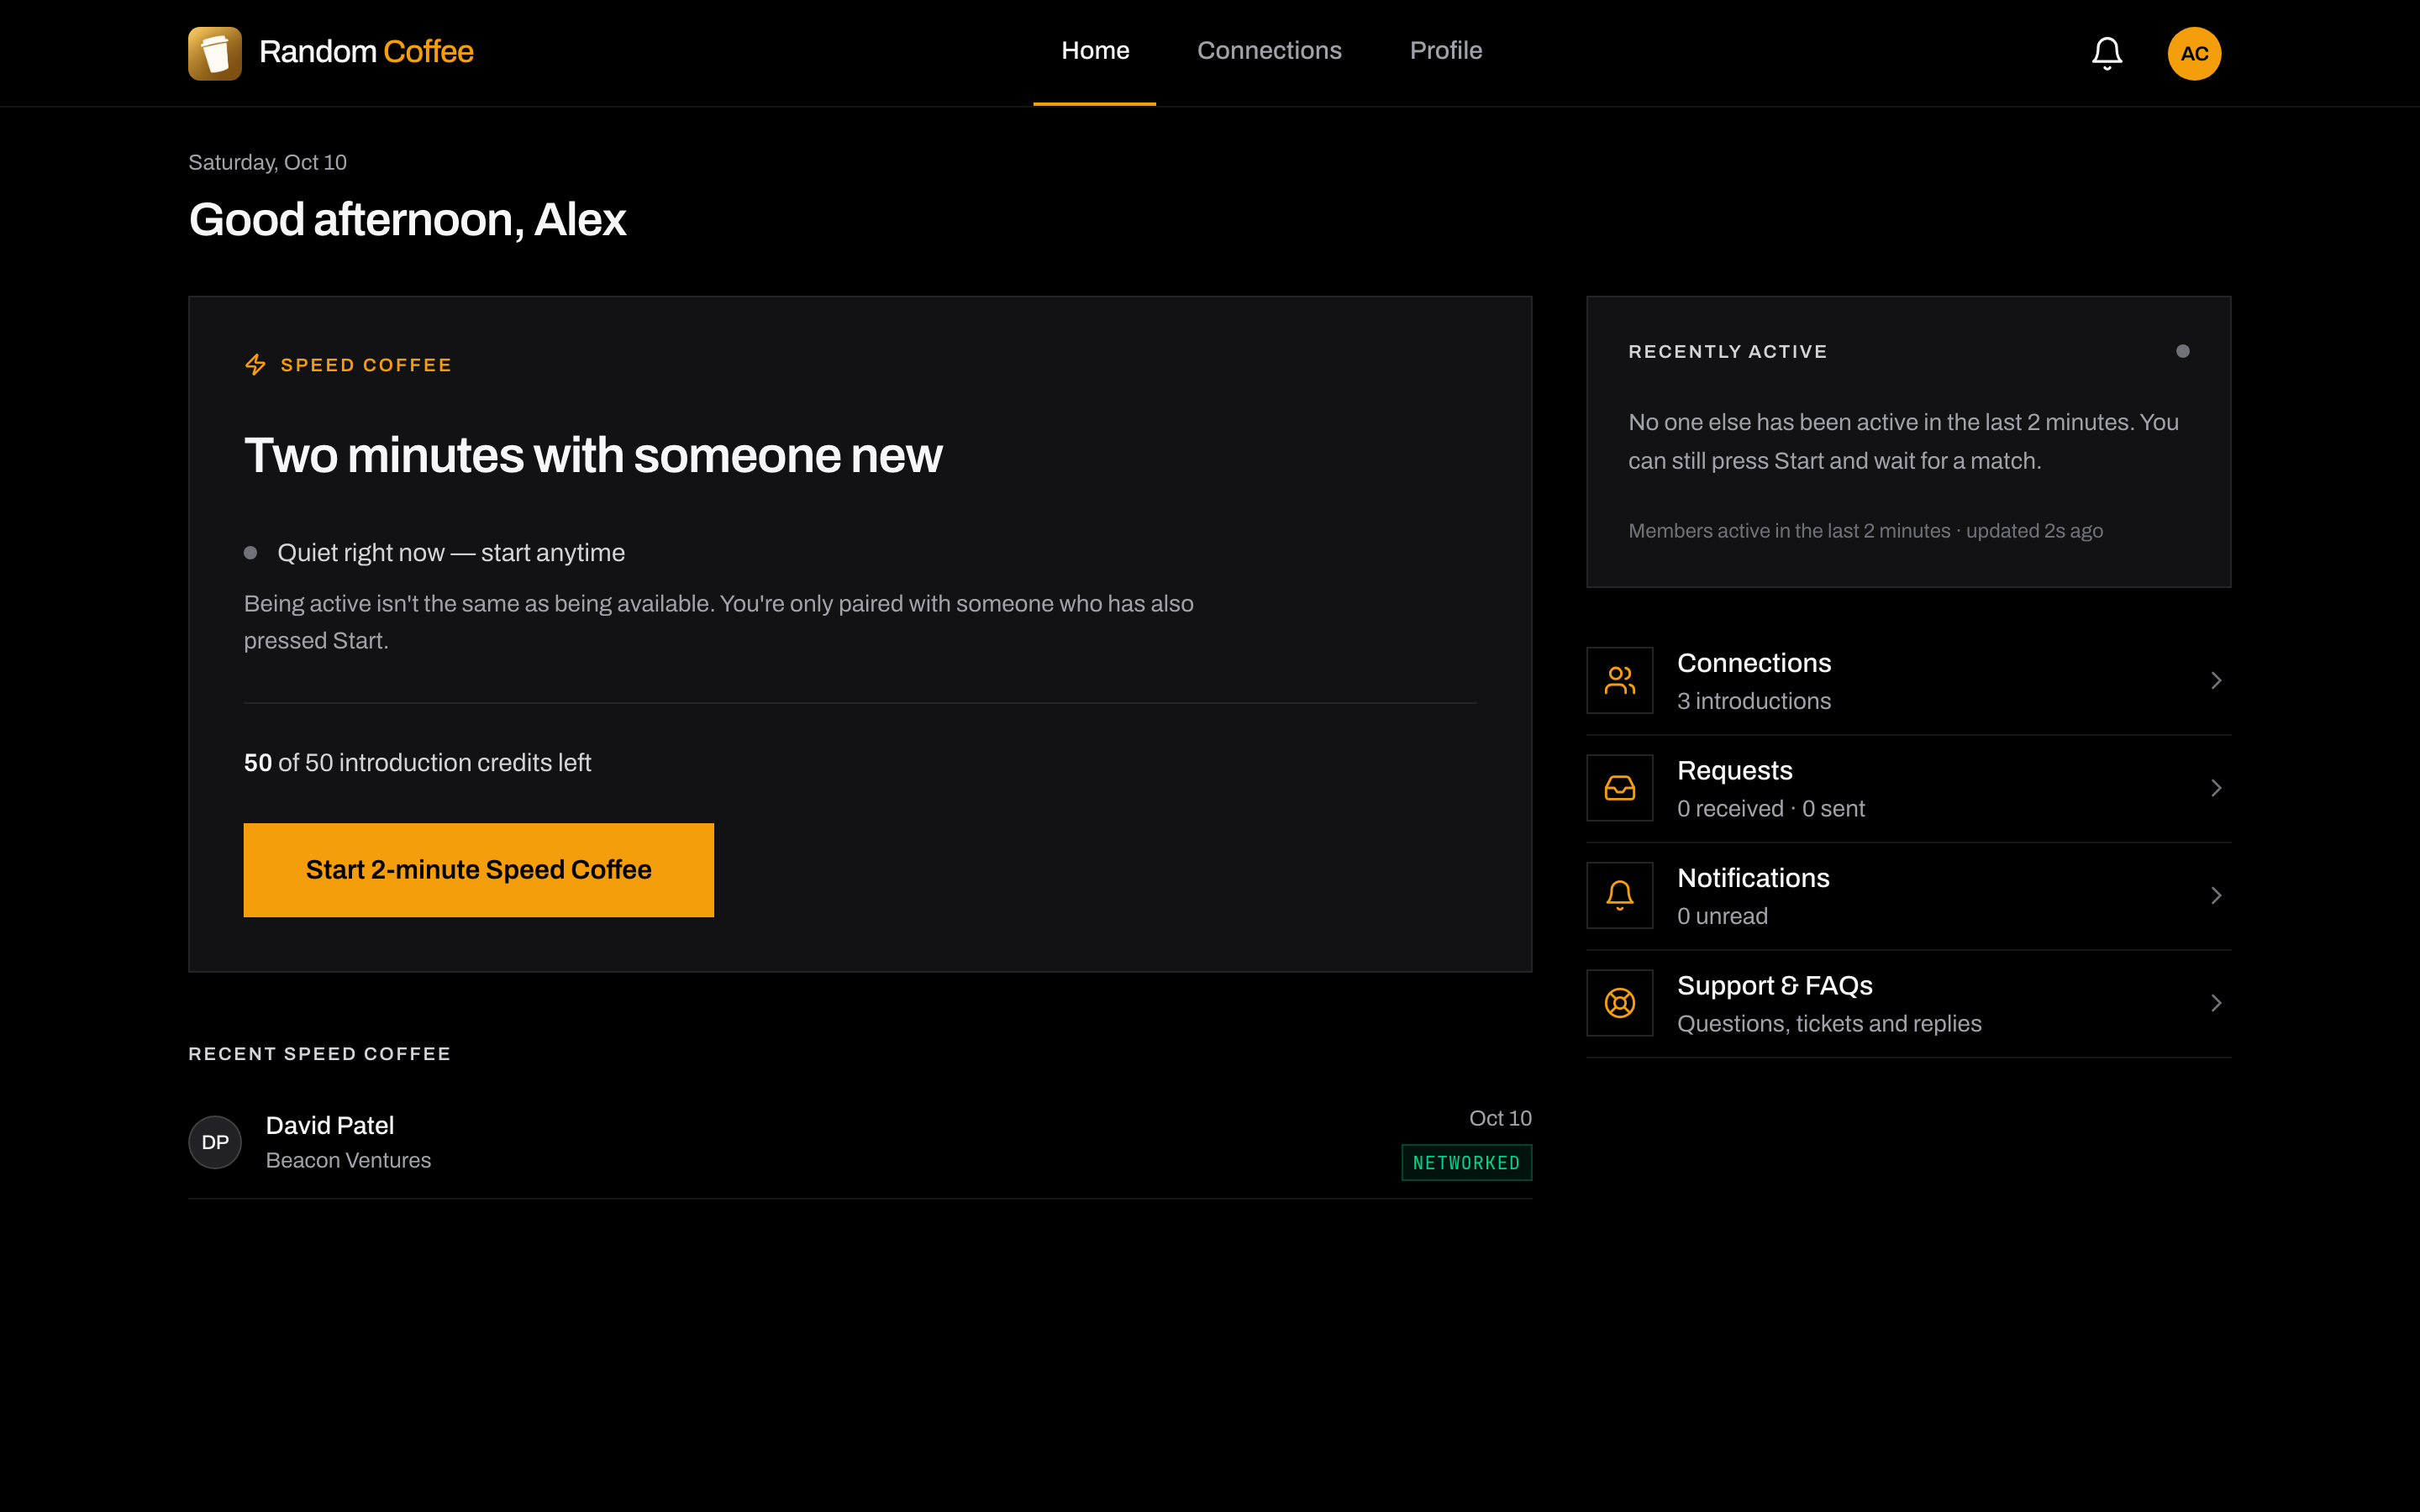Click the RECENT SPEED COFFEE section label
Viewport: 2420px width, 1512px height.
tap(319, 1054)
